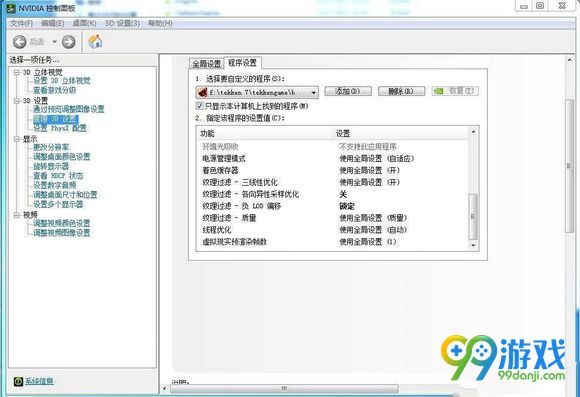Open the 3D 设置 menu

point(122,23)
